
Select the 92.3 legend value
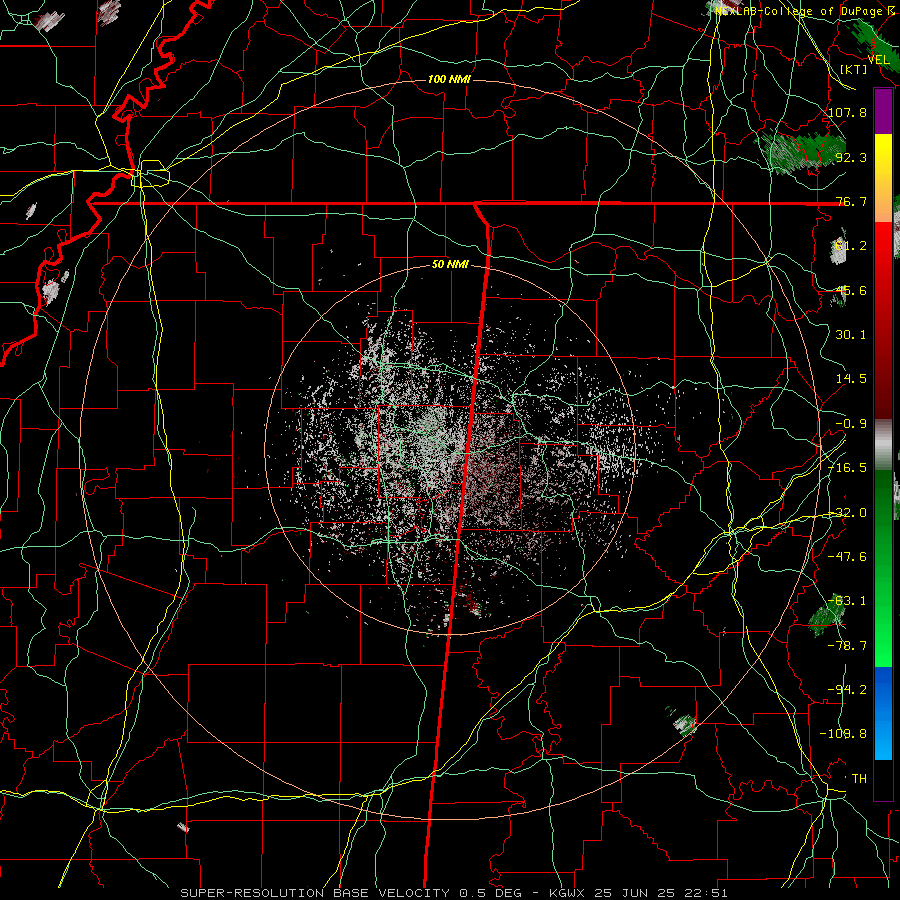[x=851, y=157]
